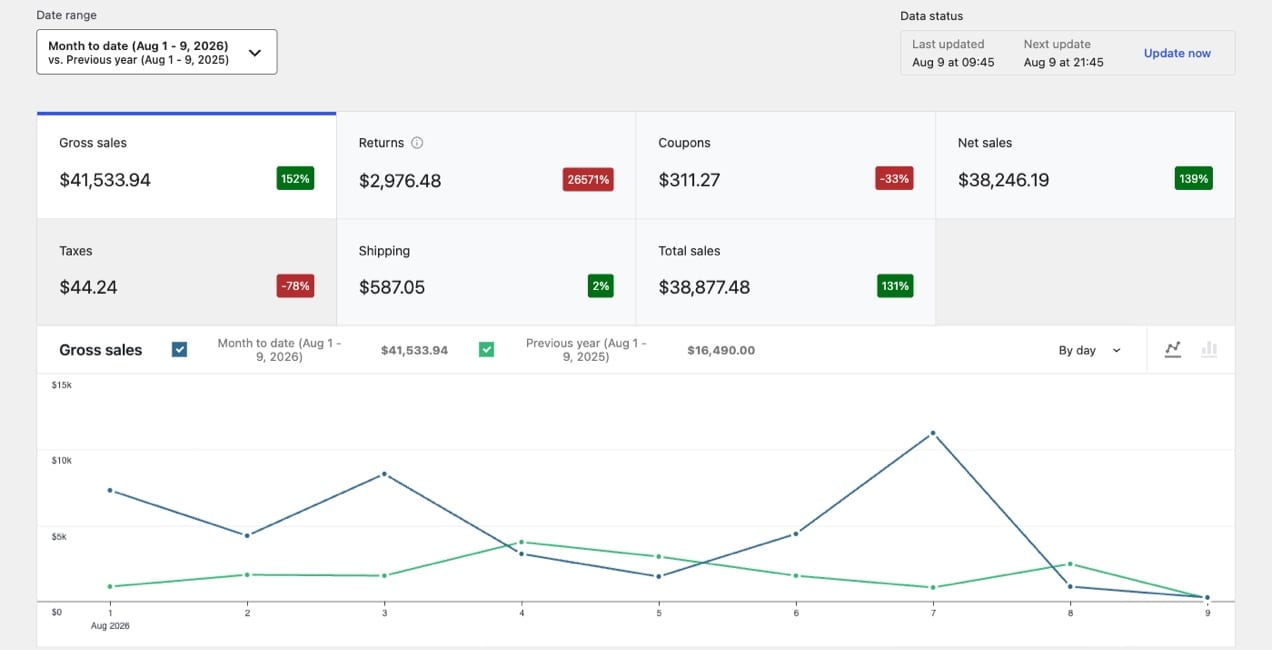Switch to the line chart view icon
The width and height of the screenshot is (1272, 650).
point(1173,350)
